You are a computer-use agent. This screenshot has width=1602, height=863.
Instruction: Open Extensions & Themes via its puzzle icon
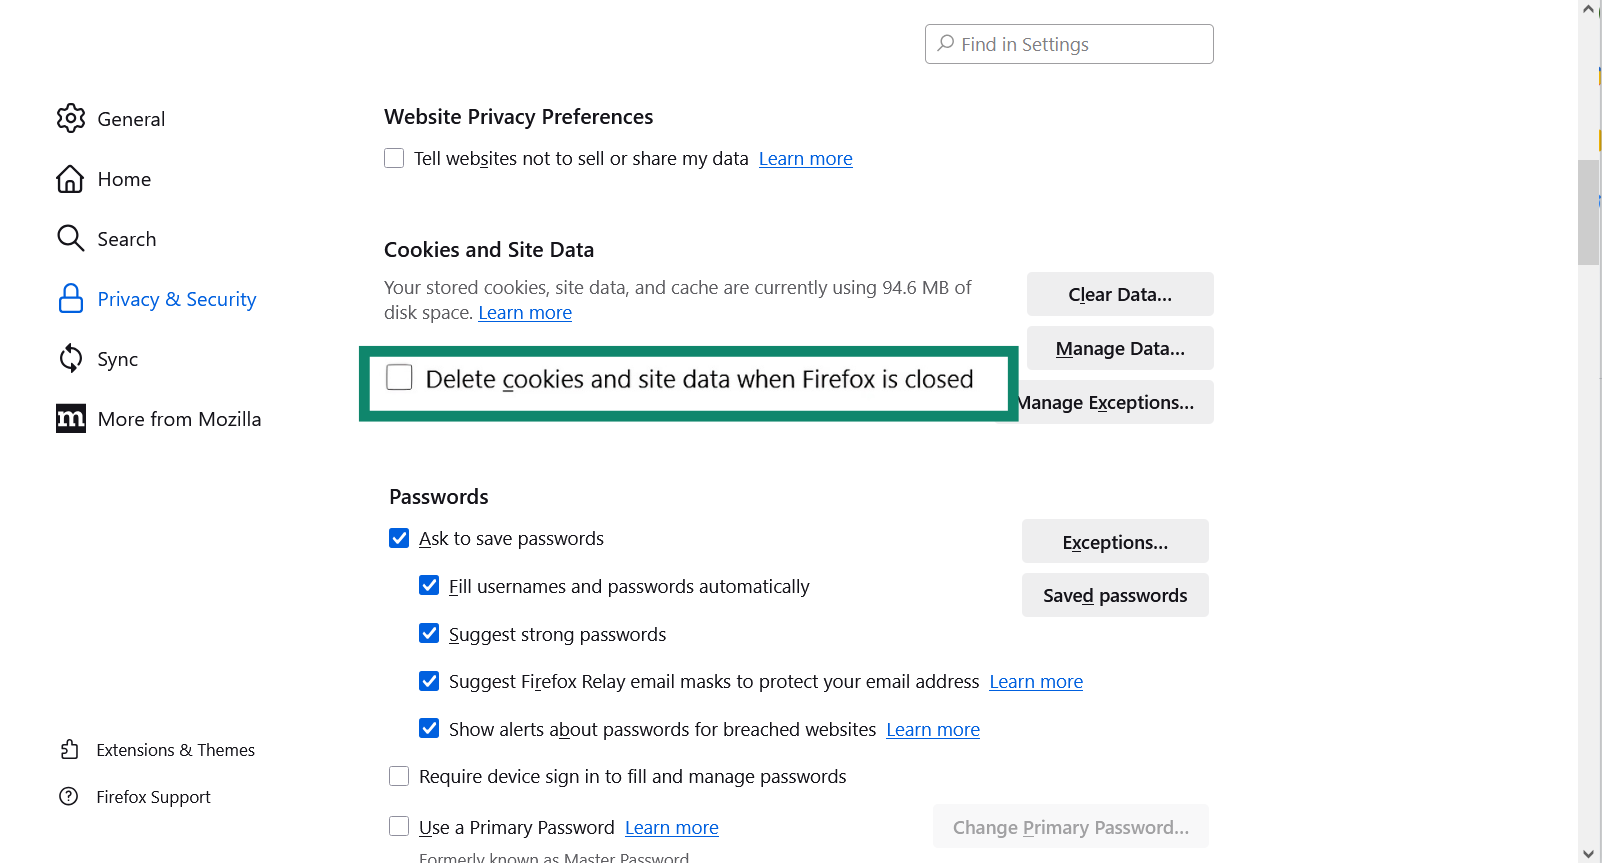point(69,749)
